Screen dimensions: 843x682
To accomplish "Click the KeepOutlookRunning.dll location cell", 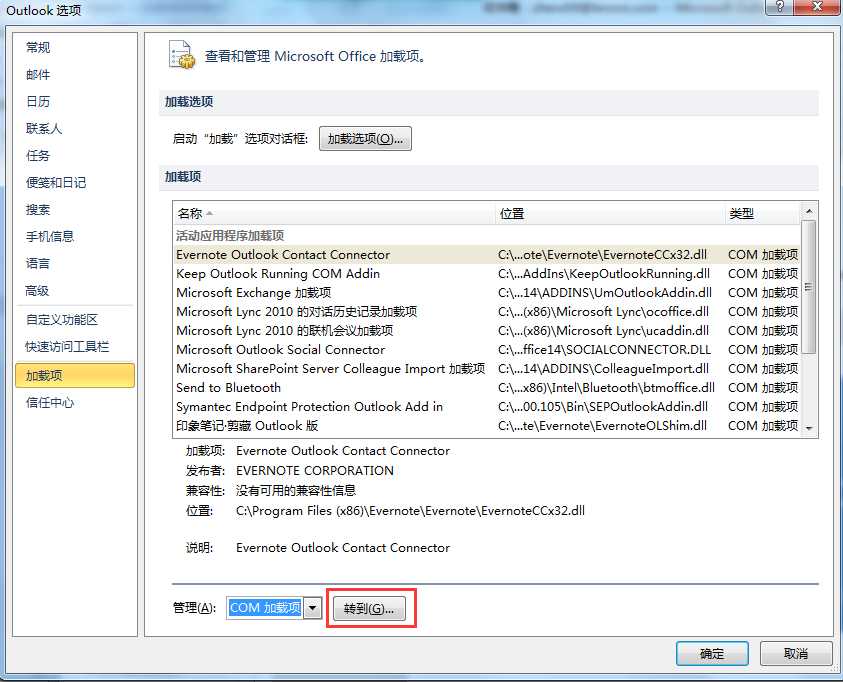I will click(604, 274).
